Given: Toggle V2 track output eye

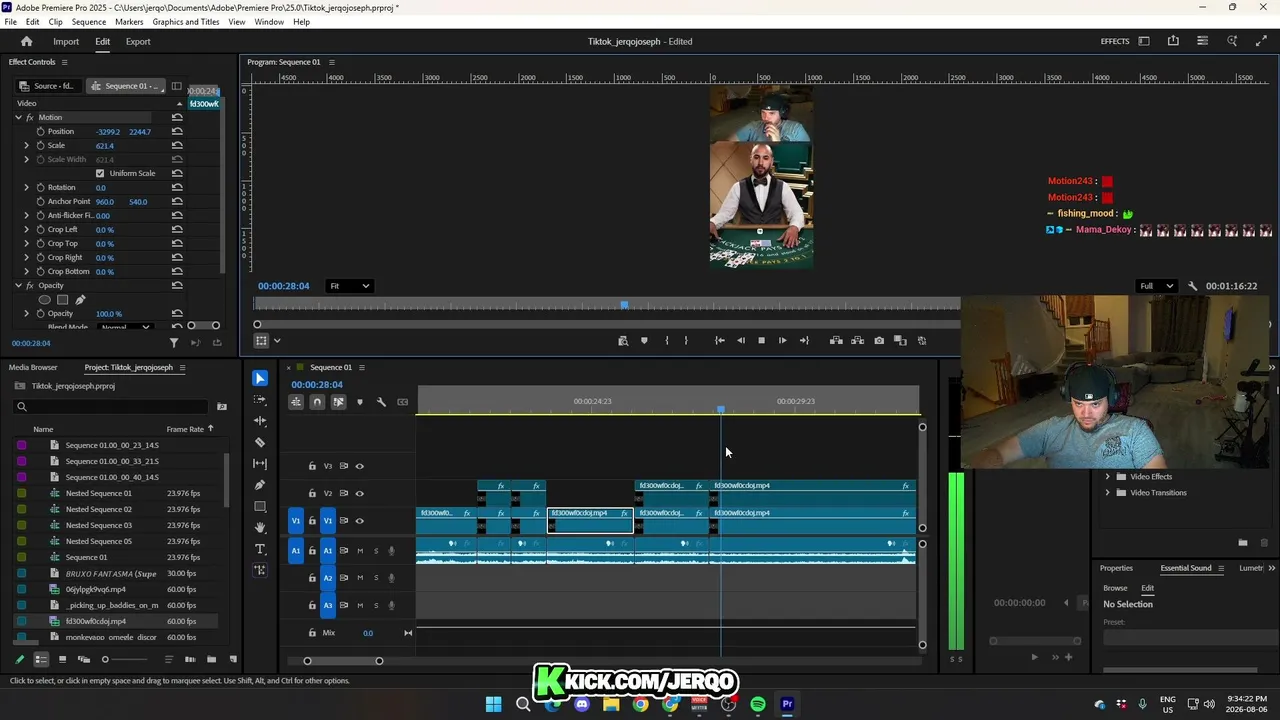Looking at the screenshot, I should [360, 493].
